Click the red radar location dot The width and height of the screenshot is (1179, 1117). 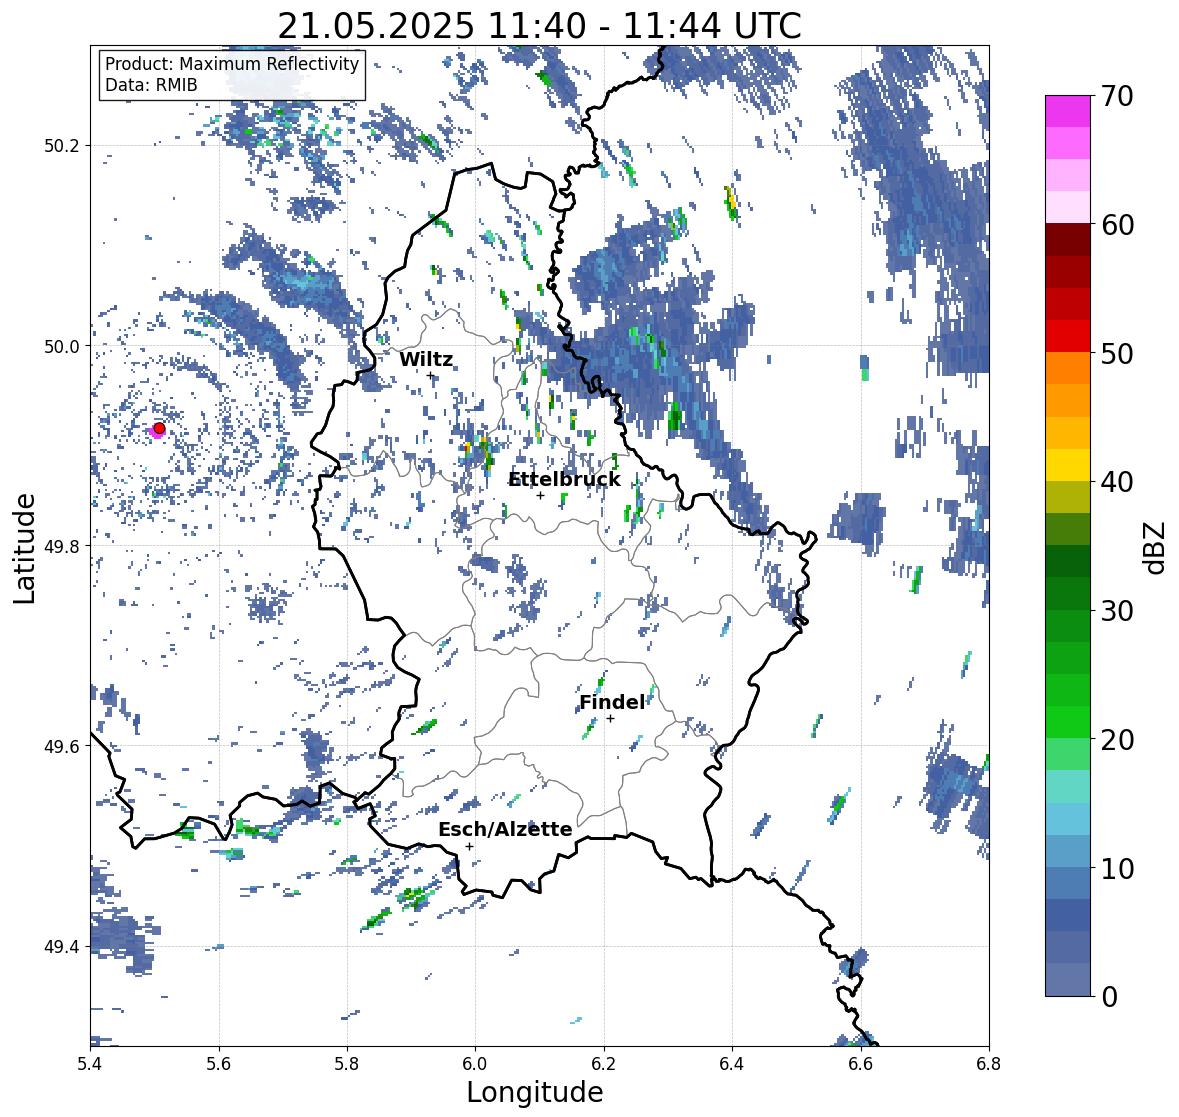coord(159,428)
